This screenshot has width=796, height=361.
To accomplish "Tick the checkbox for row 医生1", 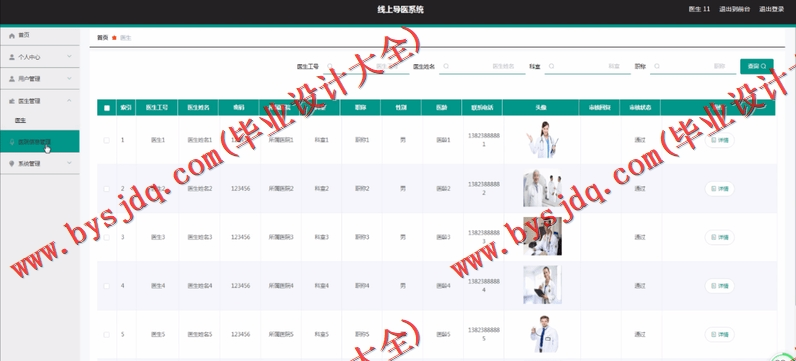I will click(107, 140).
